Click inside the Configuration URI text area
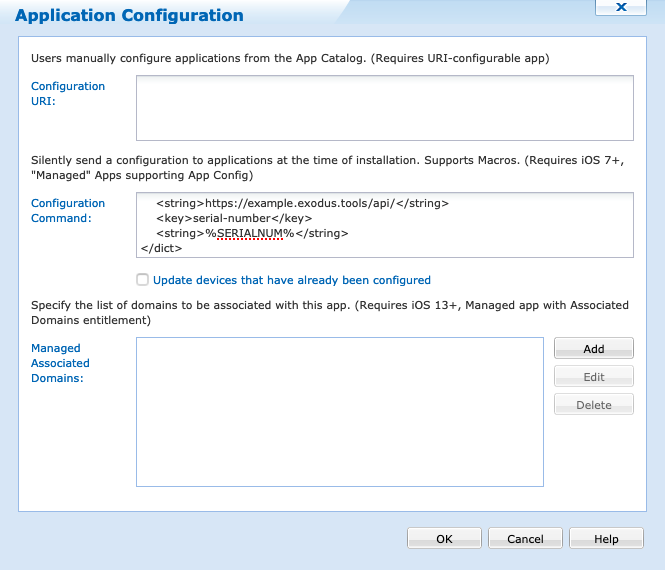The width and height of the screenshot is (665, 570). click(x=385, y=108)
